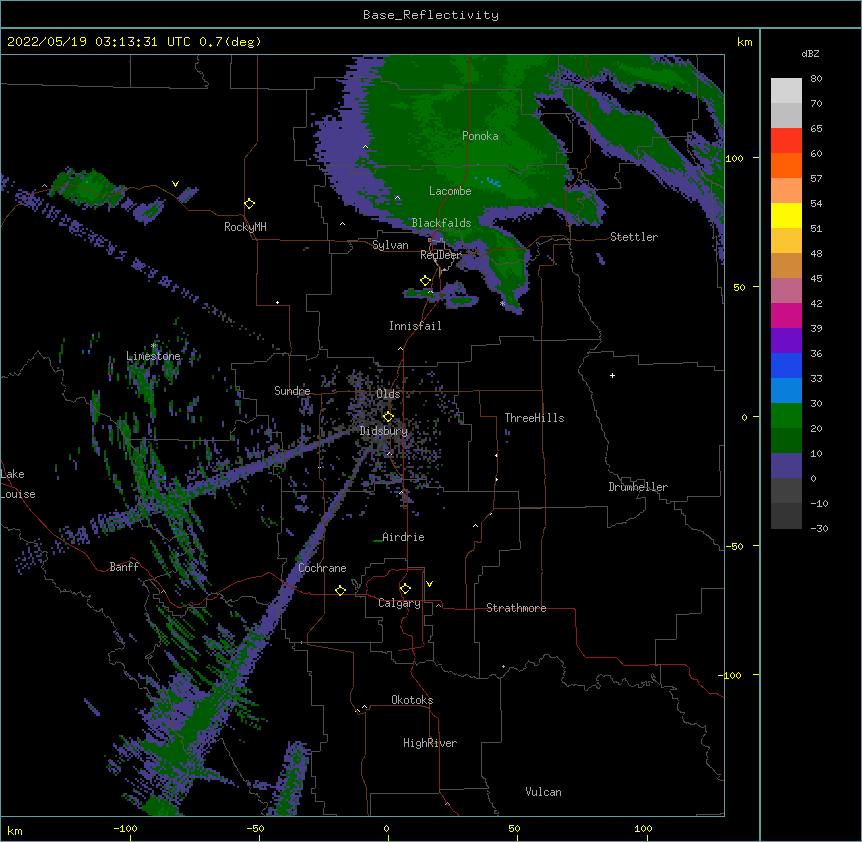Viewport: 862px width, 842px height.
Task: Click the yellow diamond marker above Calgary label
Action: point(405,589)
